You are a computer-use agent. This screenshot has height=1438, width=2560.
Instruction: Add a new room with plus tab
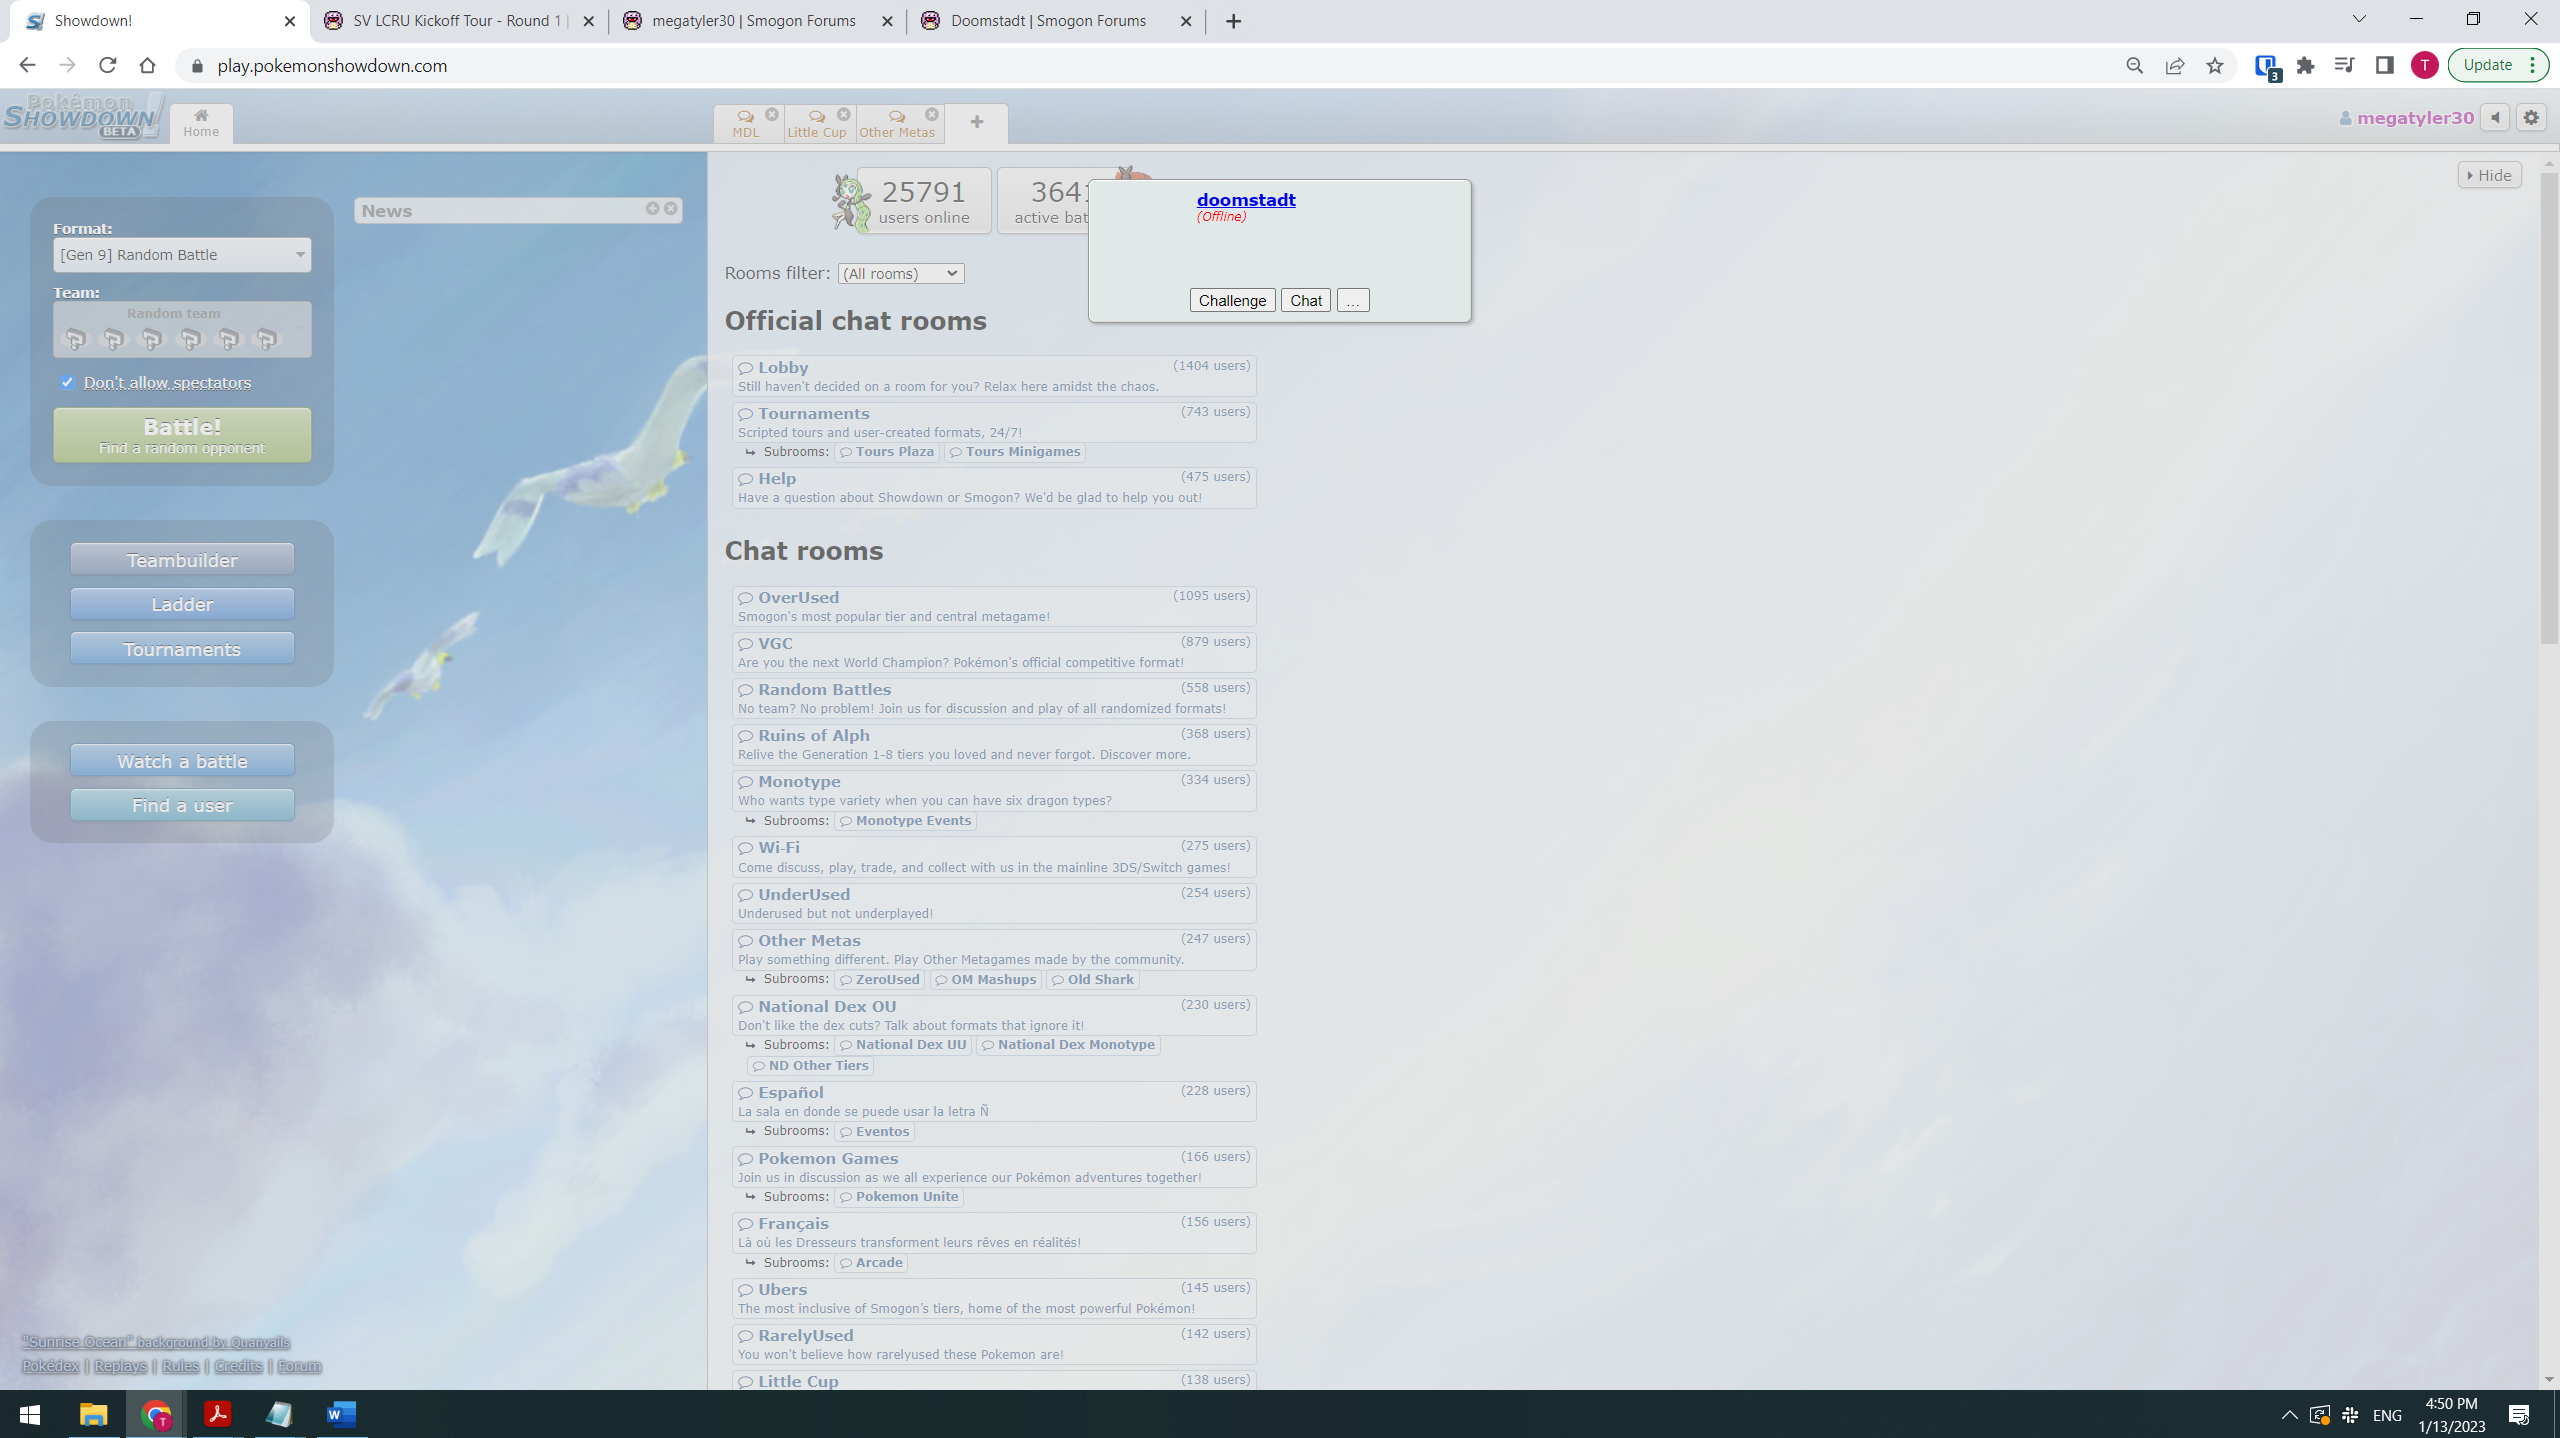[977, 122]
